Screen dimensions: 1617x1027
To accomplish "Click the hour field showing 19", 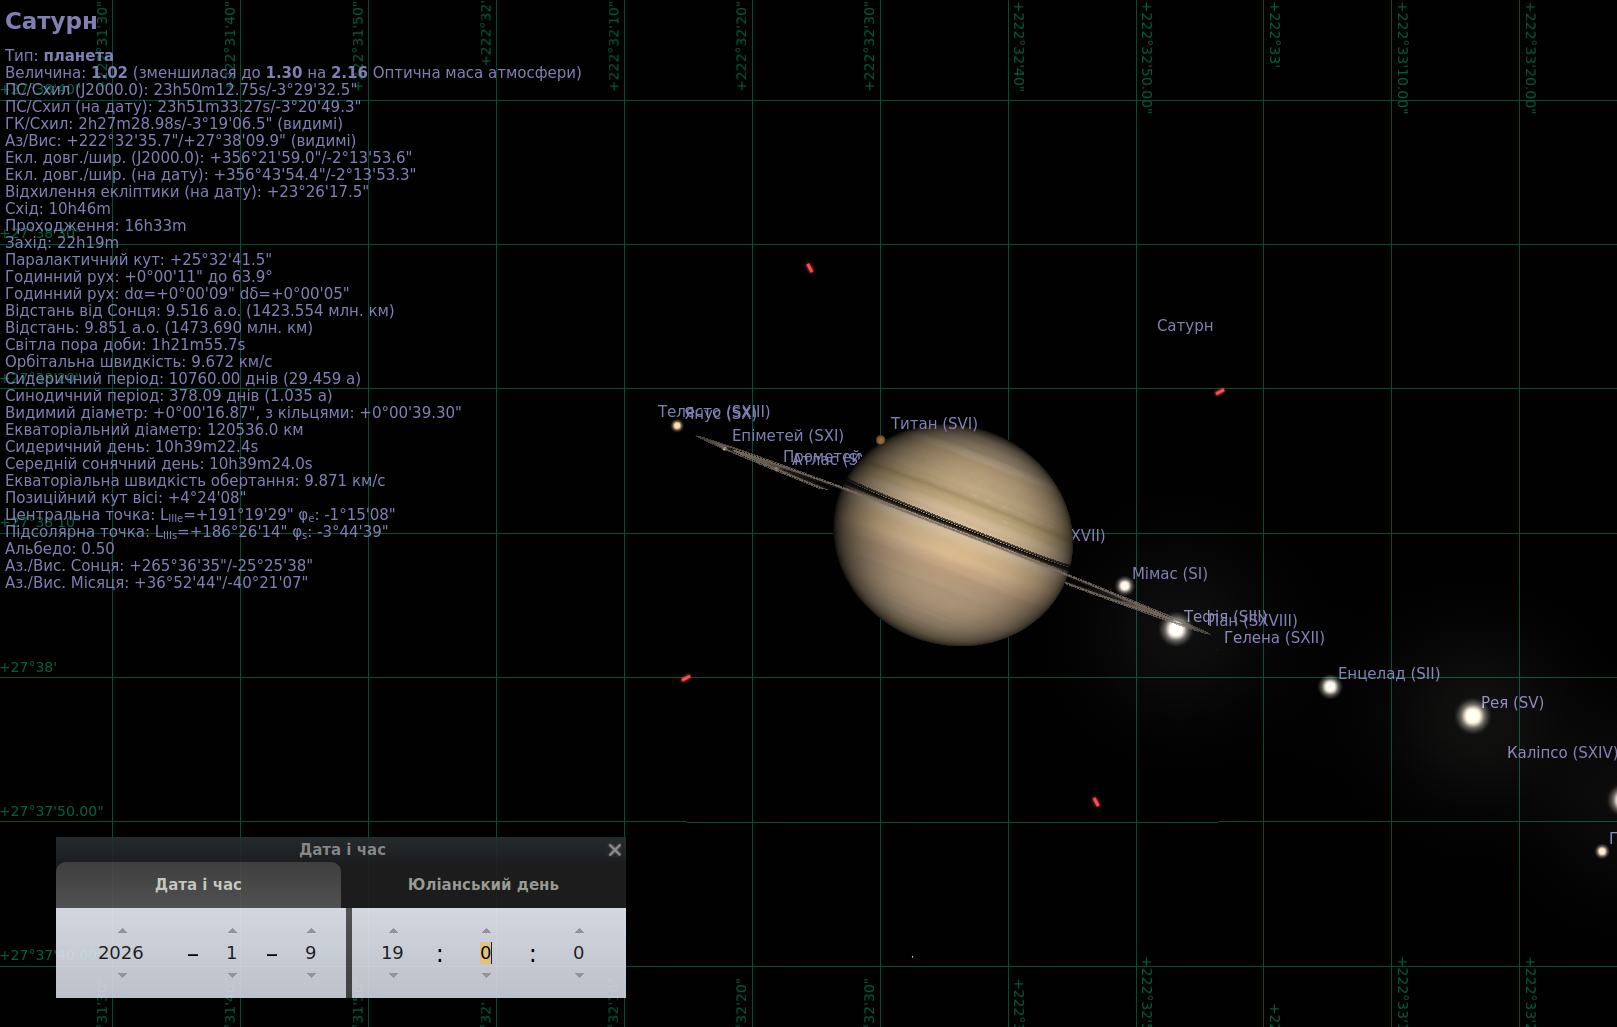I will point(392,953).
